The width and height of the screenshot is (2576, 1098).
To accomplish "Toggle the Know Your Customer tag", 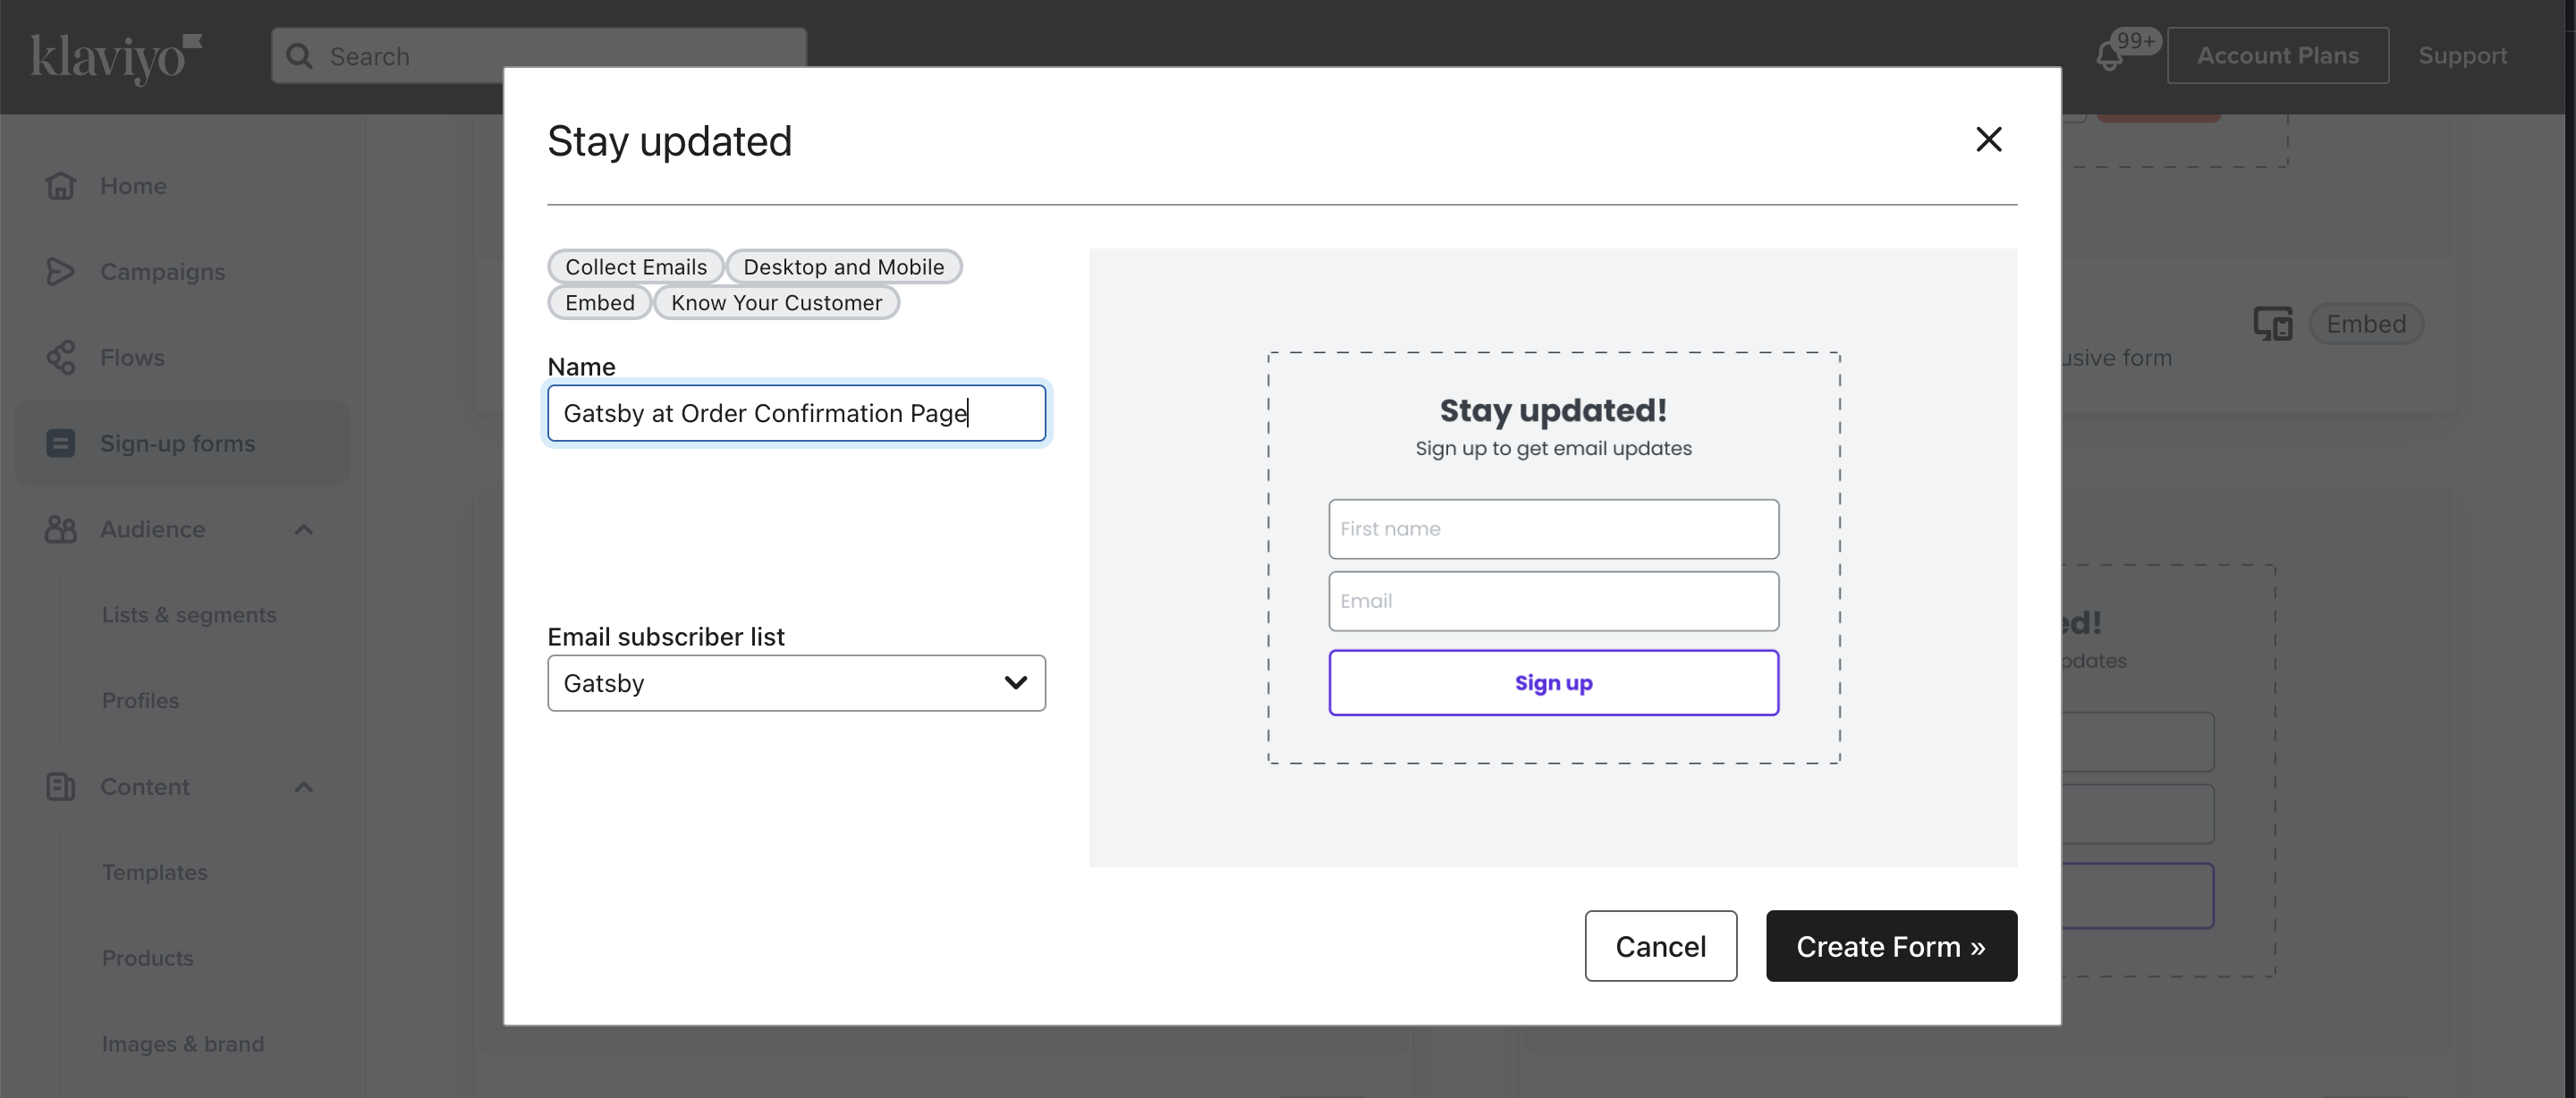I will [x=777, y=302].
